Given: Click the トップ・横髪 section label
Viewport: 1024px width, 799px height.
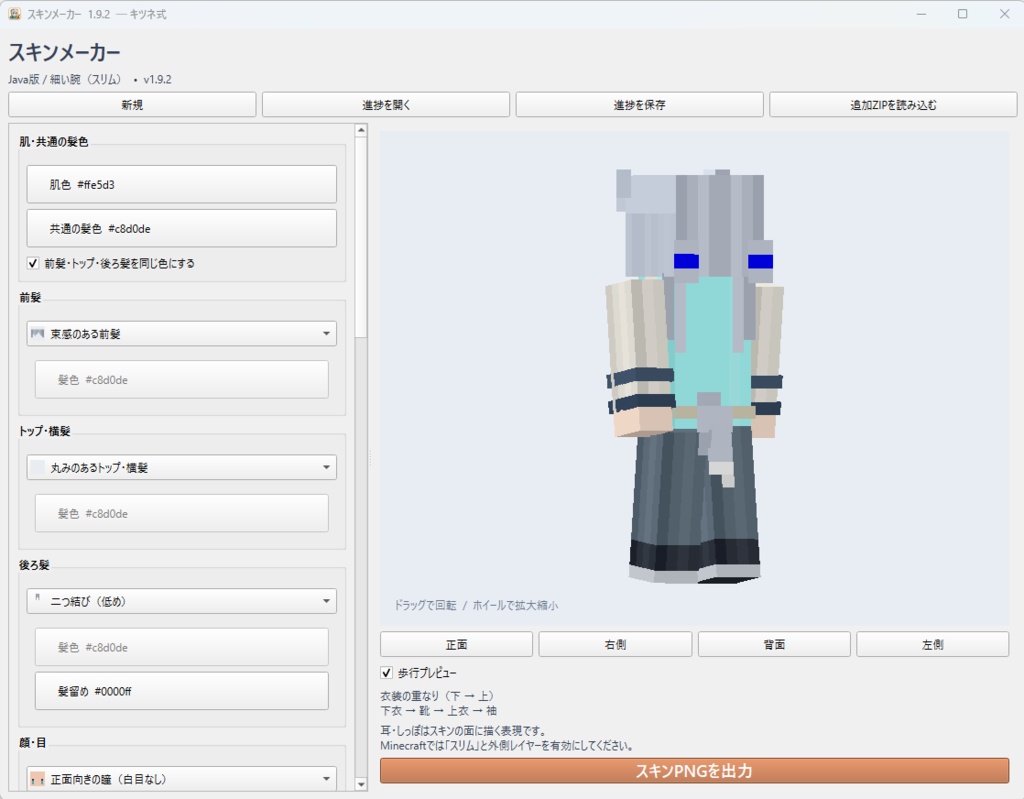Looking at the screenshot, I should (x=44, y=431).
